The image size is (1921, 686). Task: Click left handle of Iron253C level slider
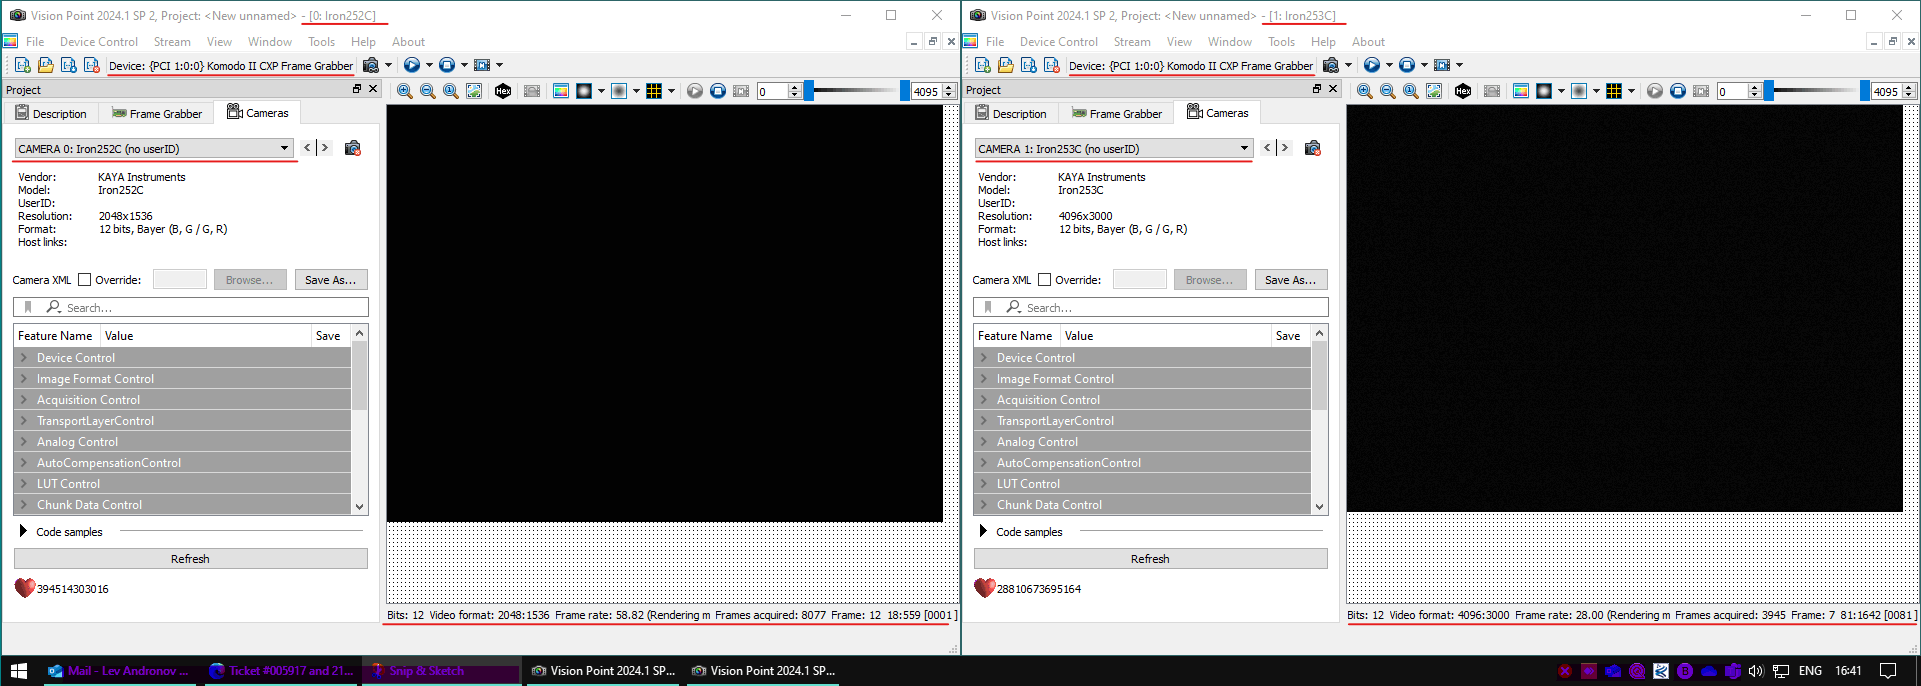(x=1768, y=91)
